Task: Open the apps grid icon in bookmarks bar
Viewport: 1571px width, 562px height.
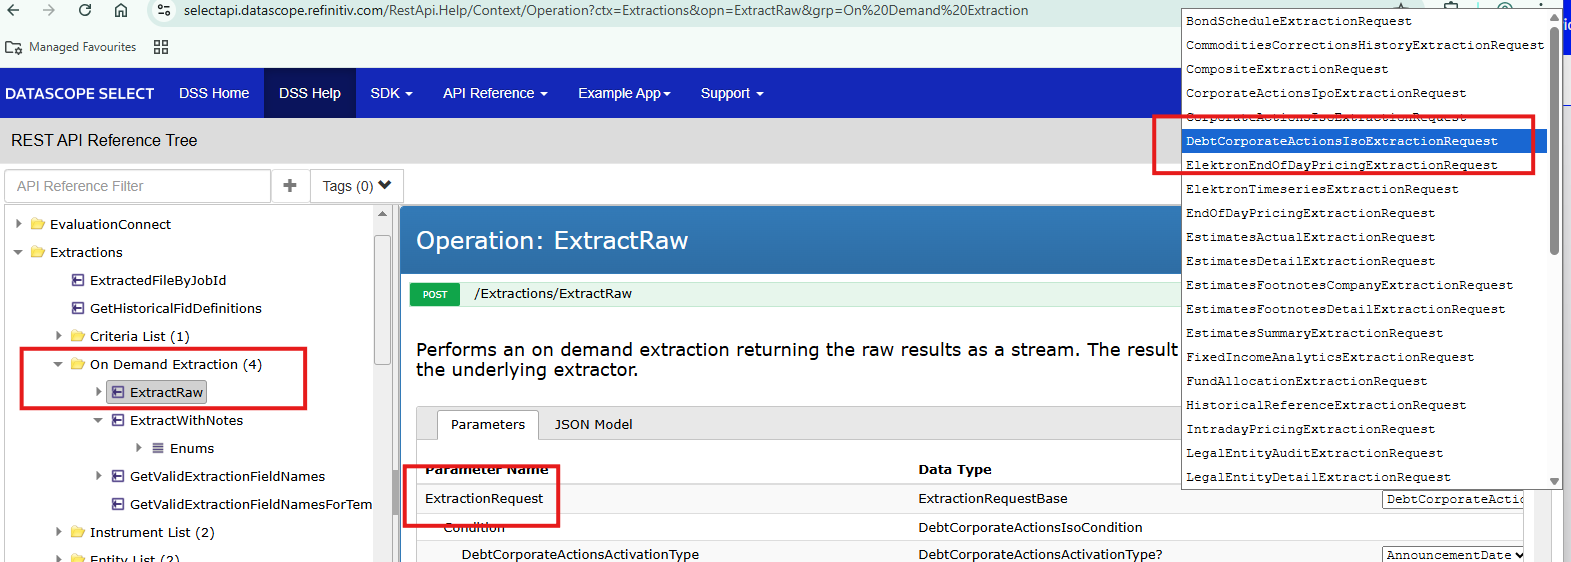Action: click(161, 47)
